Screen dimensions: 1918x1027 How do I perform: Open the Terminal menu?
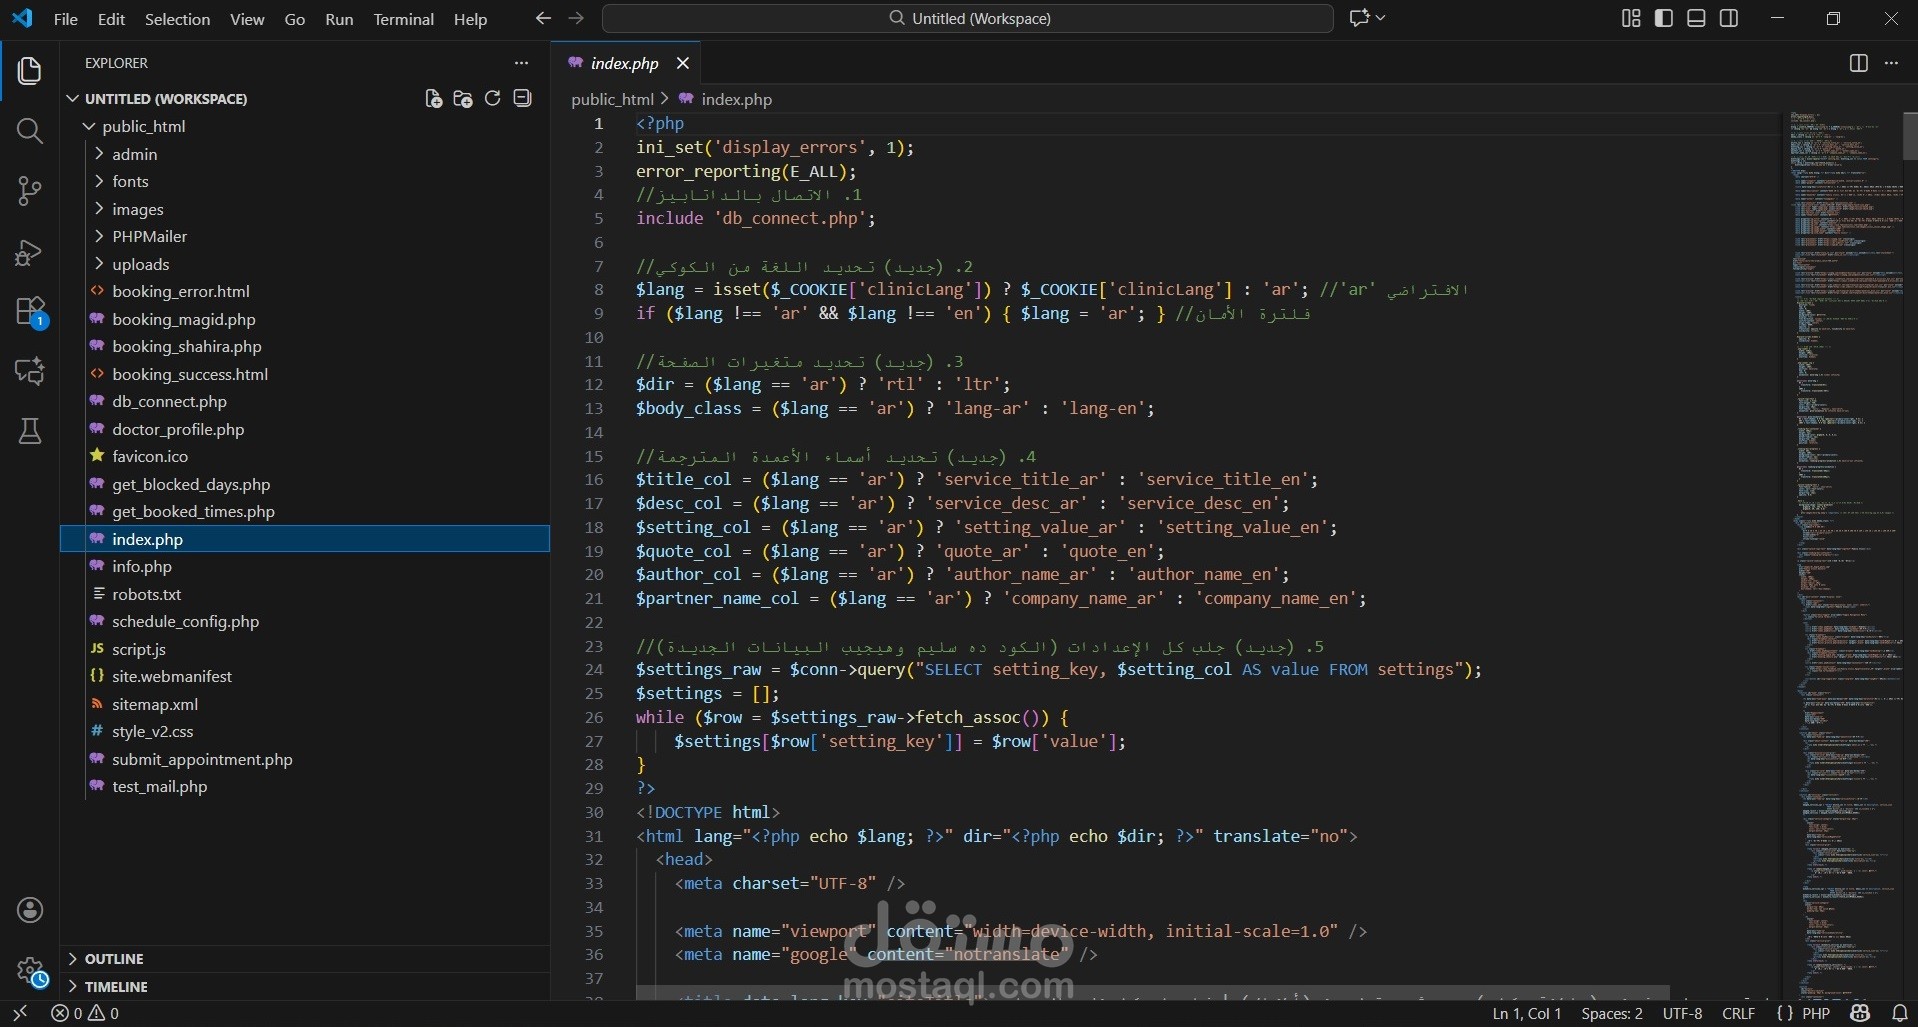pos(403,19)
